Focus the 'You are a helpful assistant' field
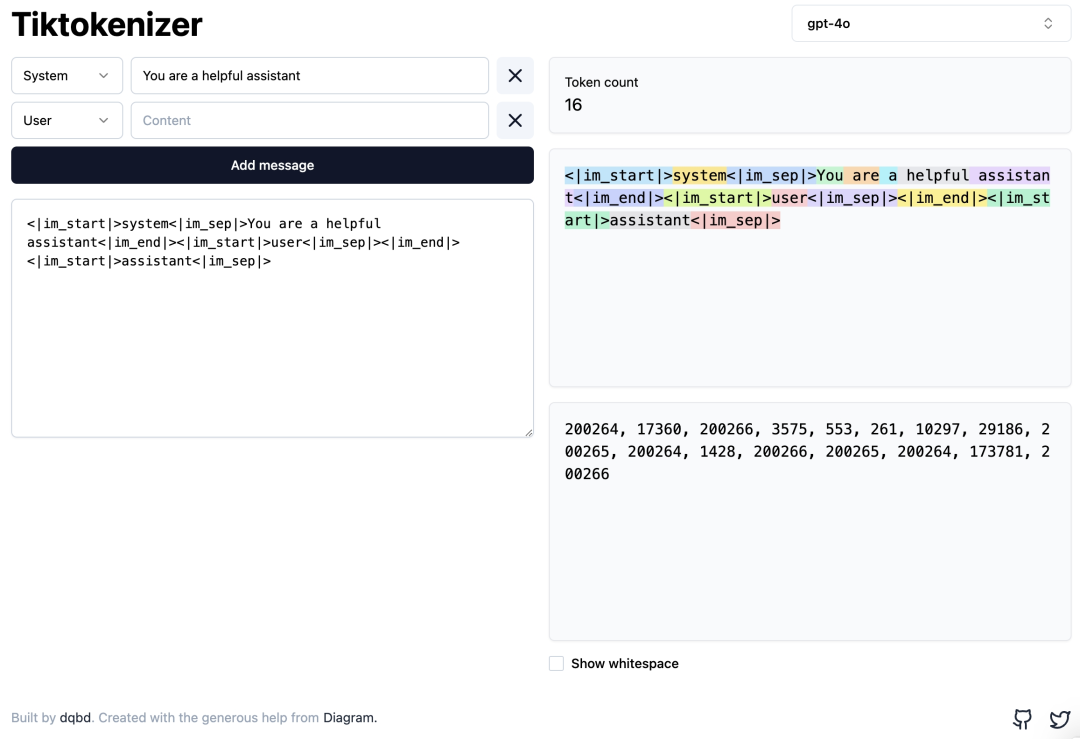 pos(310,76)
